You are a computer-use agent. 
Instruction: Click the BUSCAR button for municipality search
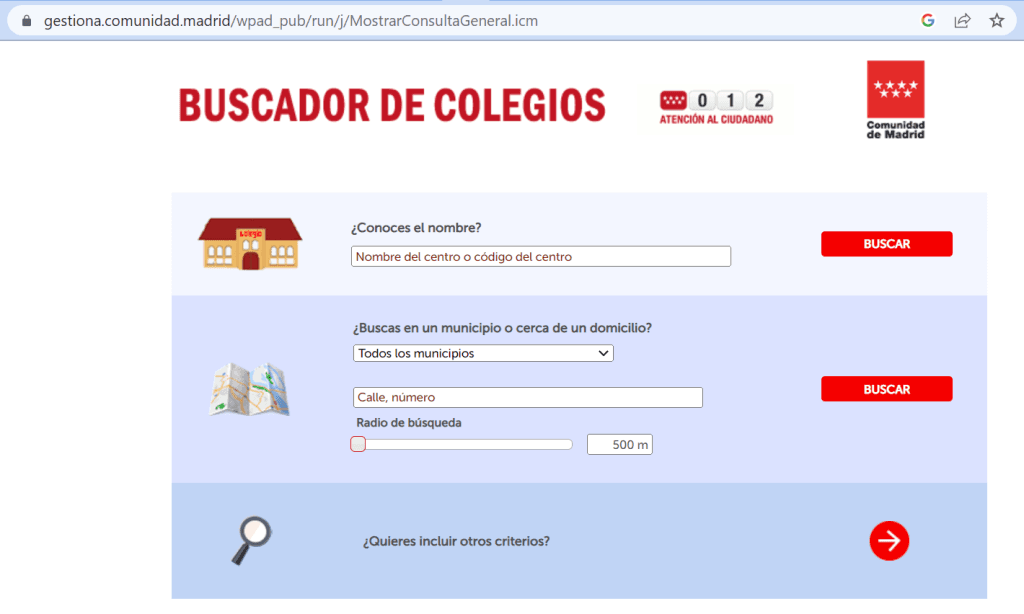[x=886, y=389]
